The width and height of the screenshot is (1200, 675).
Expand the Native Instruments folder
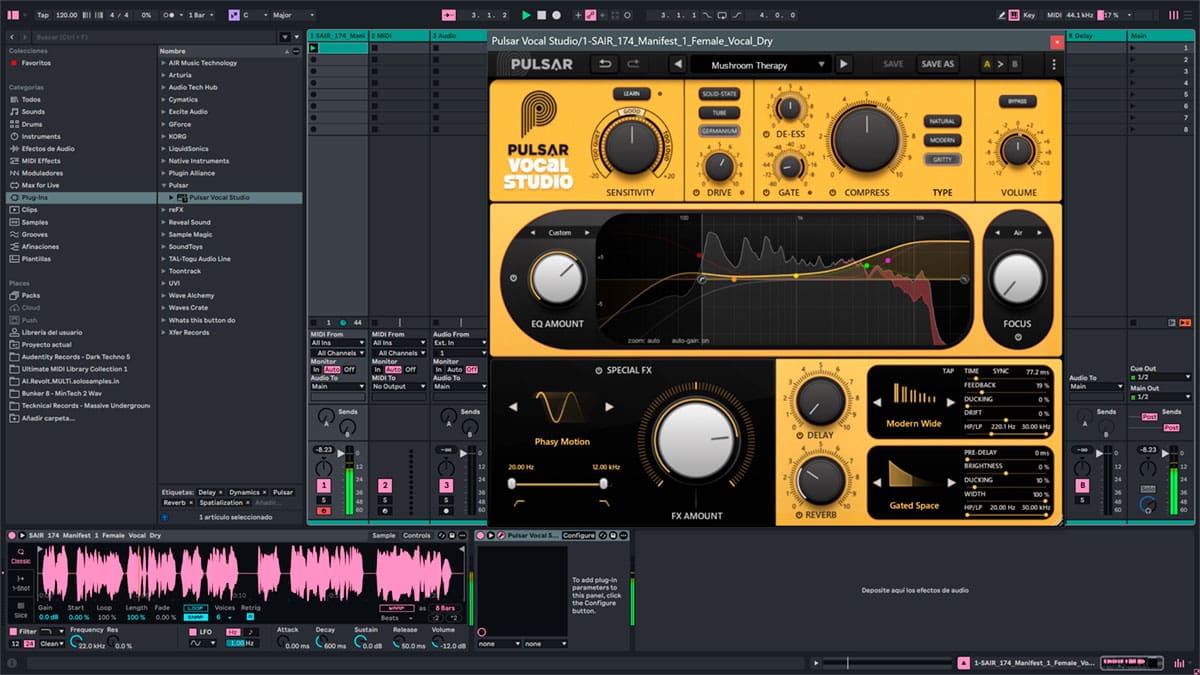coord(163,161)
